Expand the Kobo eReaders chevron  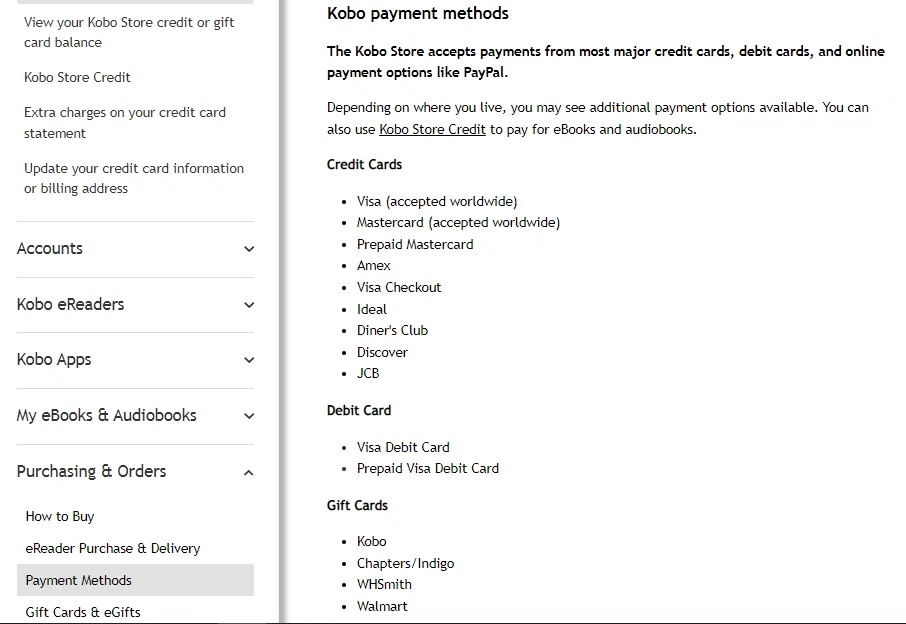pyautogui.click(x=249, y=305)
